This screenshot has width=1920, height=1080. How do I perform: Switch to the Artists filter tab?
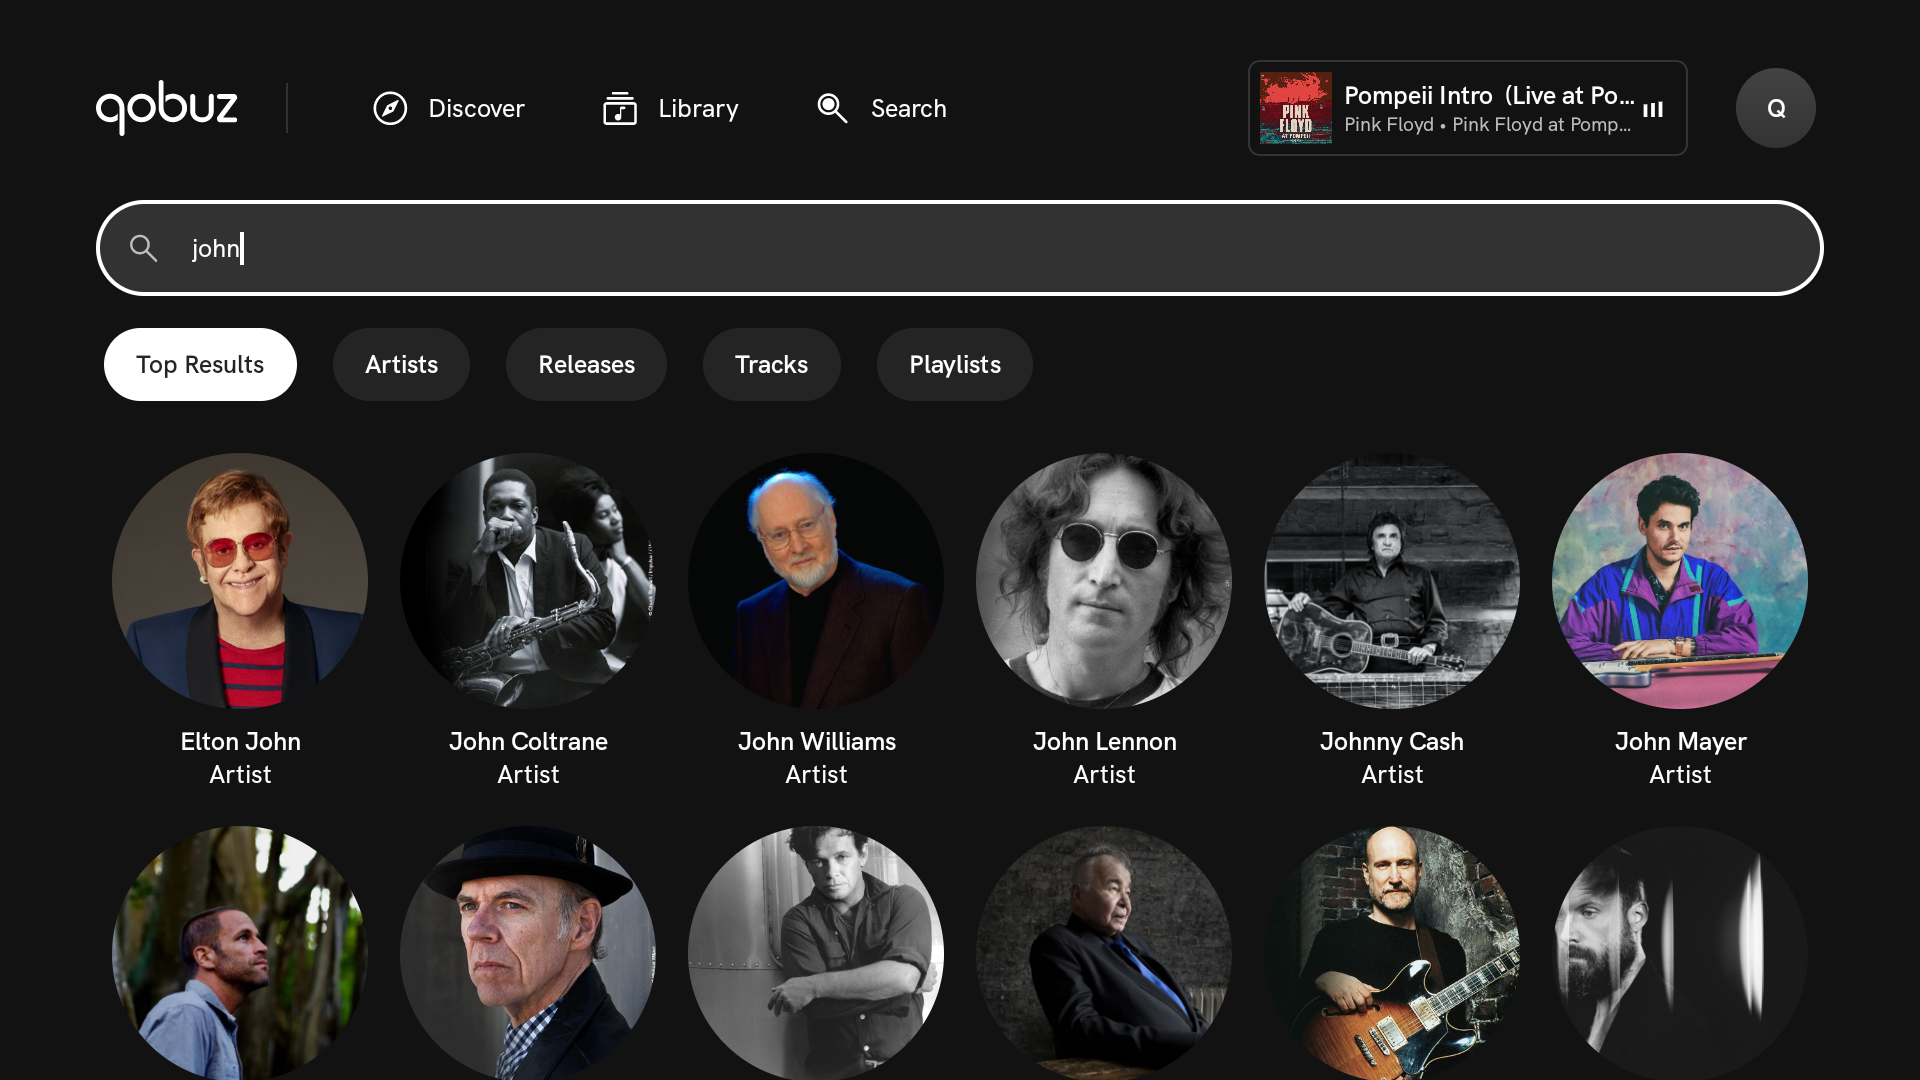click(401, 365)
